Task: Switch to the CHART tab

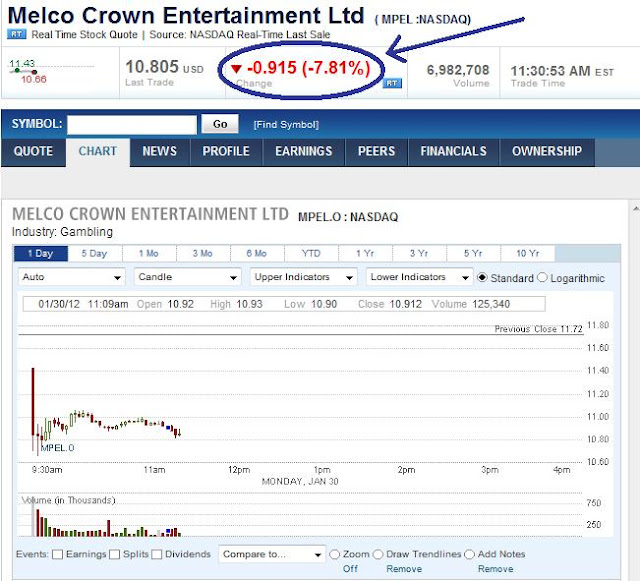Action: point(98,151)
